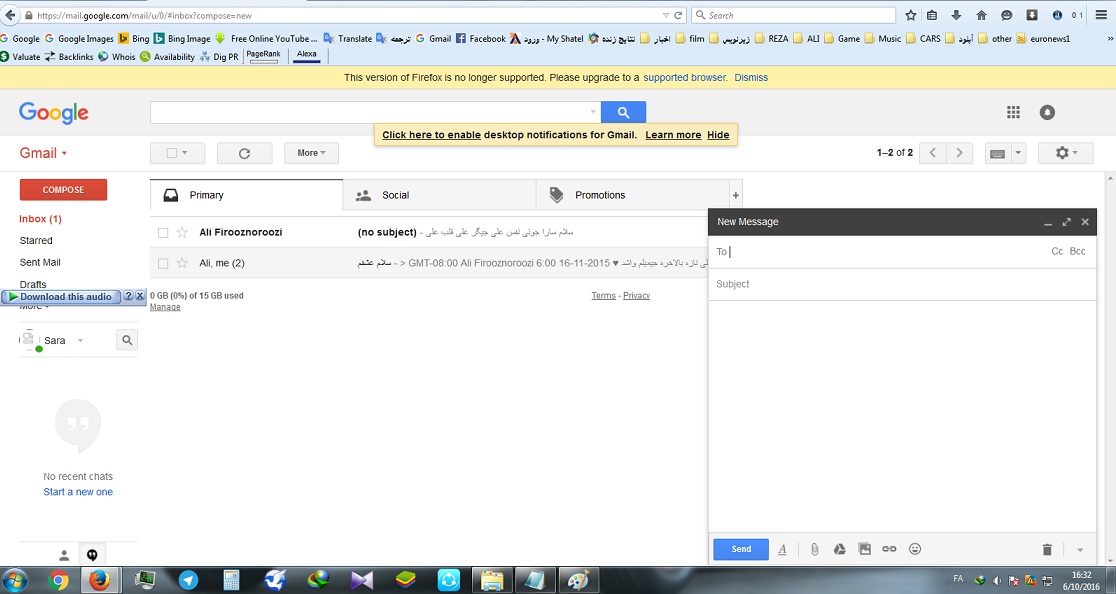This screenshot has height=594, width=1116.
Task: Pop out compose window to full-screen
Action: click(x=1066, y=222)
